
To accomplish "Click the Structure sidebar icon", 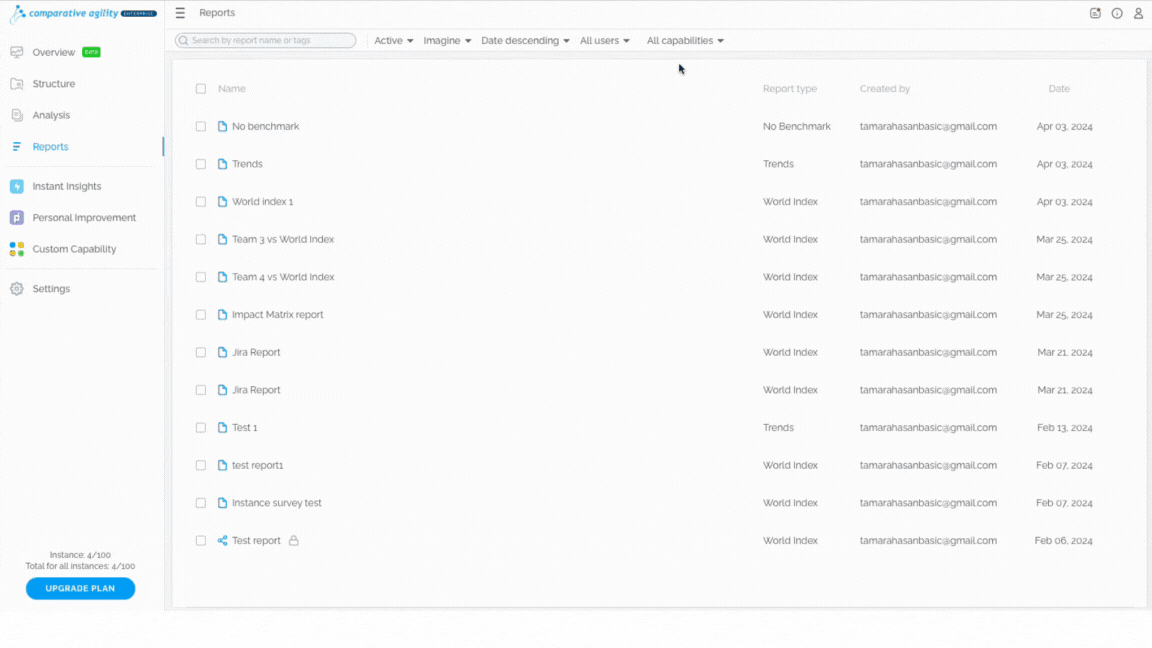I will coord(17,84).
